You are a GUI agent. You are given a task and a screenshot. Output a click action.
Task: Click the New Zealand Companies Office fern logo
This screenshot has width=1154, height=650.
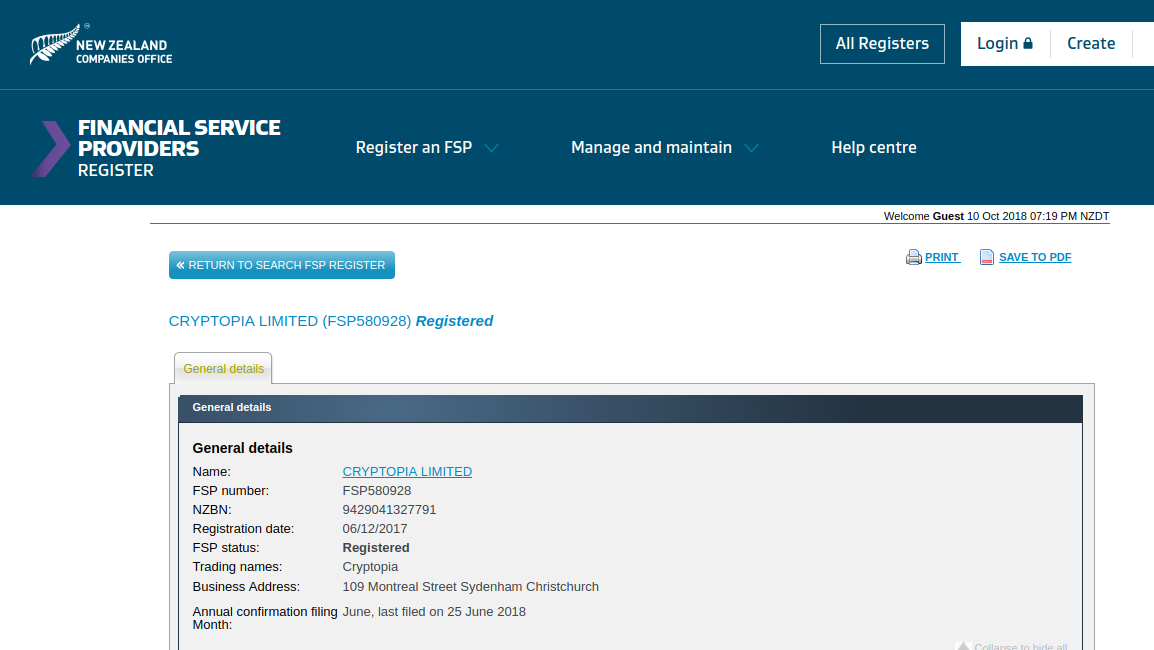click(x=101, y=44)
